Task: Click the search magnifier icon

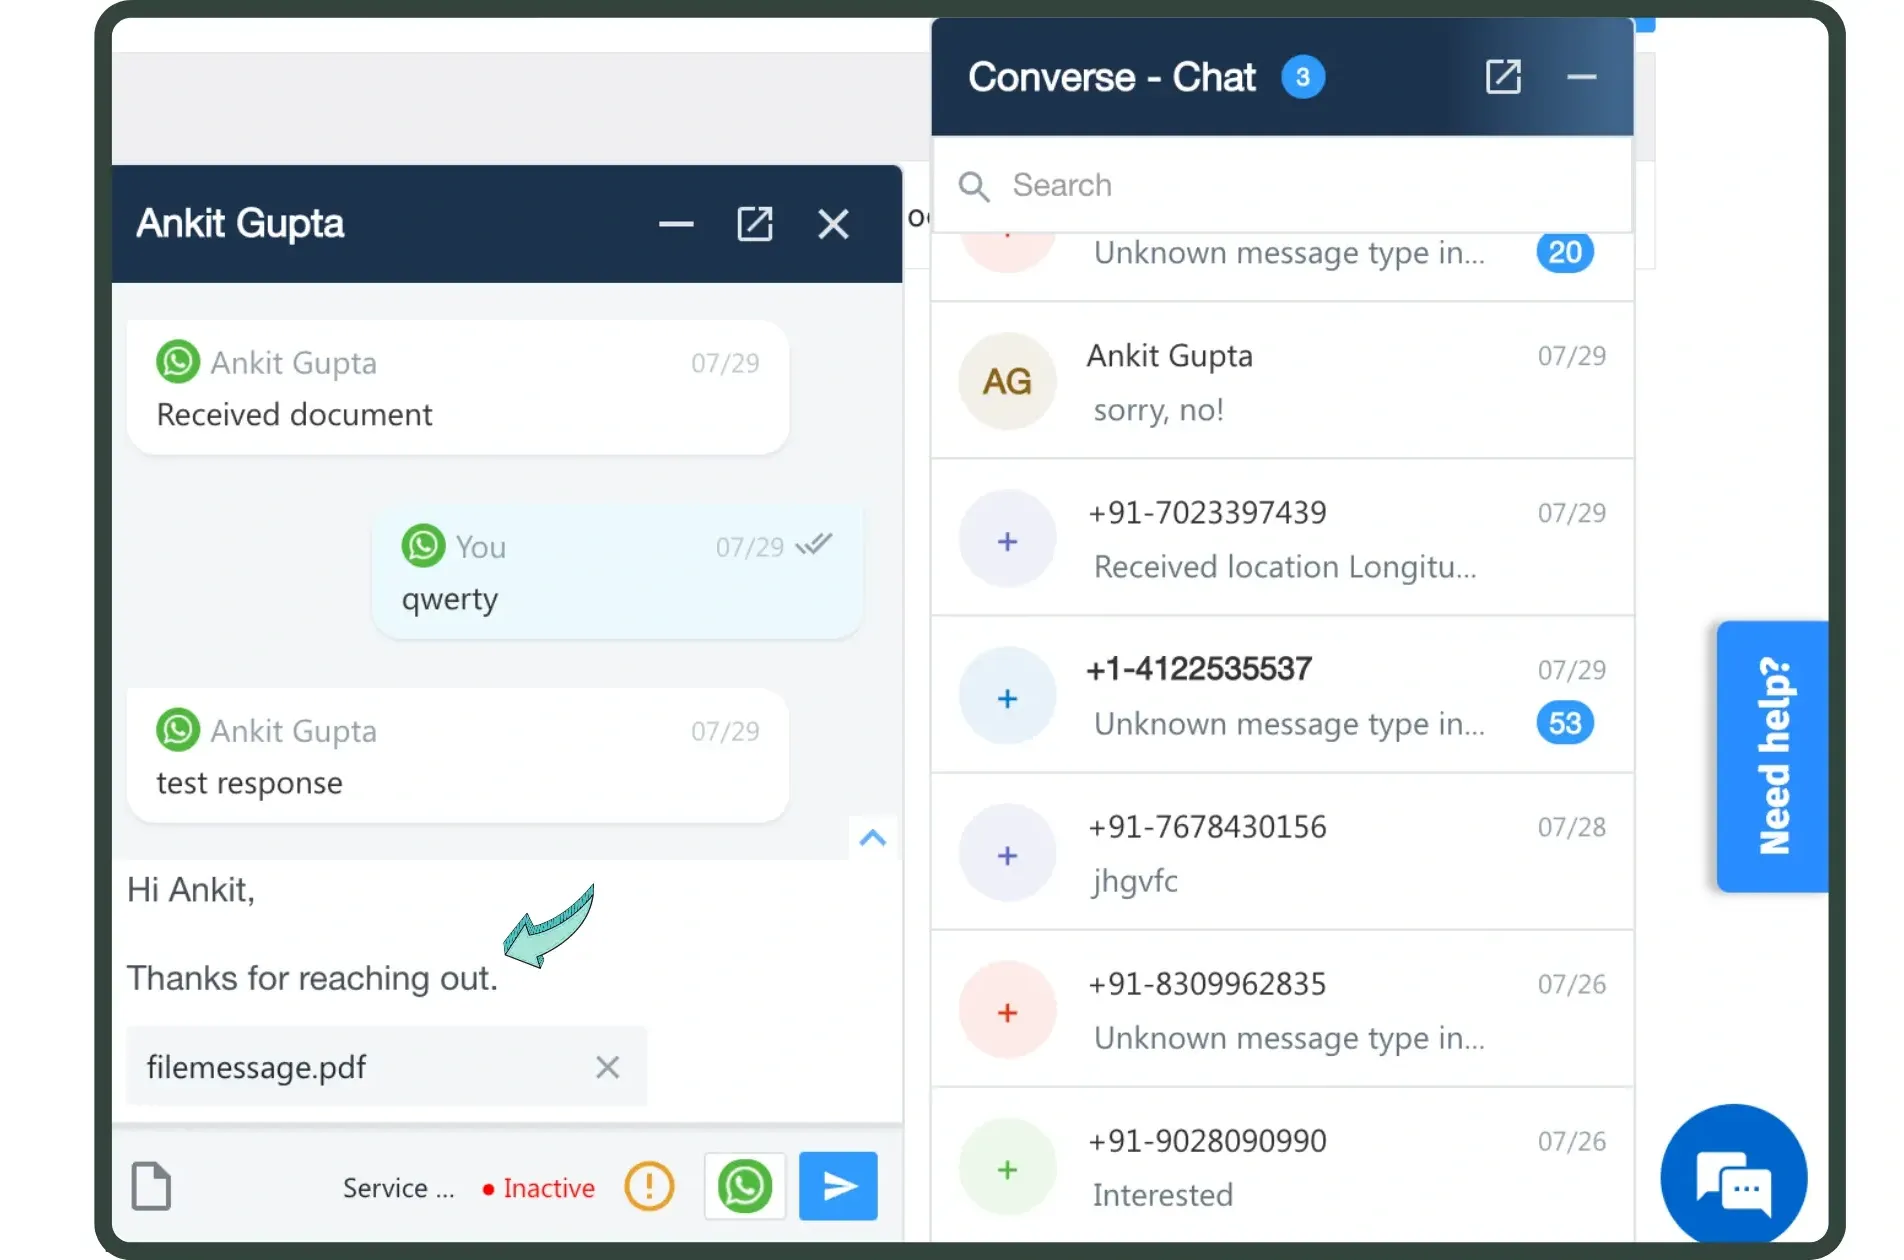Action: point(974,186)
